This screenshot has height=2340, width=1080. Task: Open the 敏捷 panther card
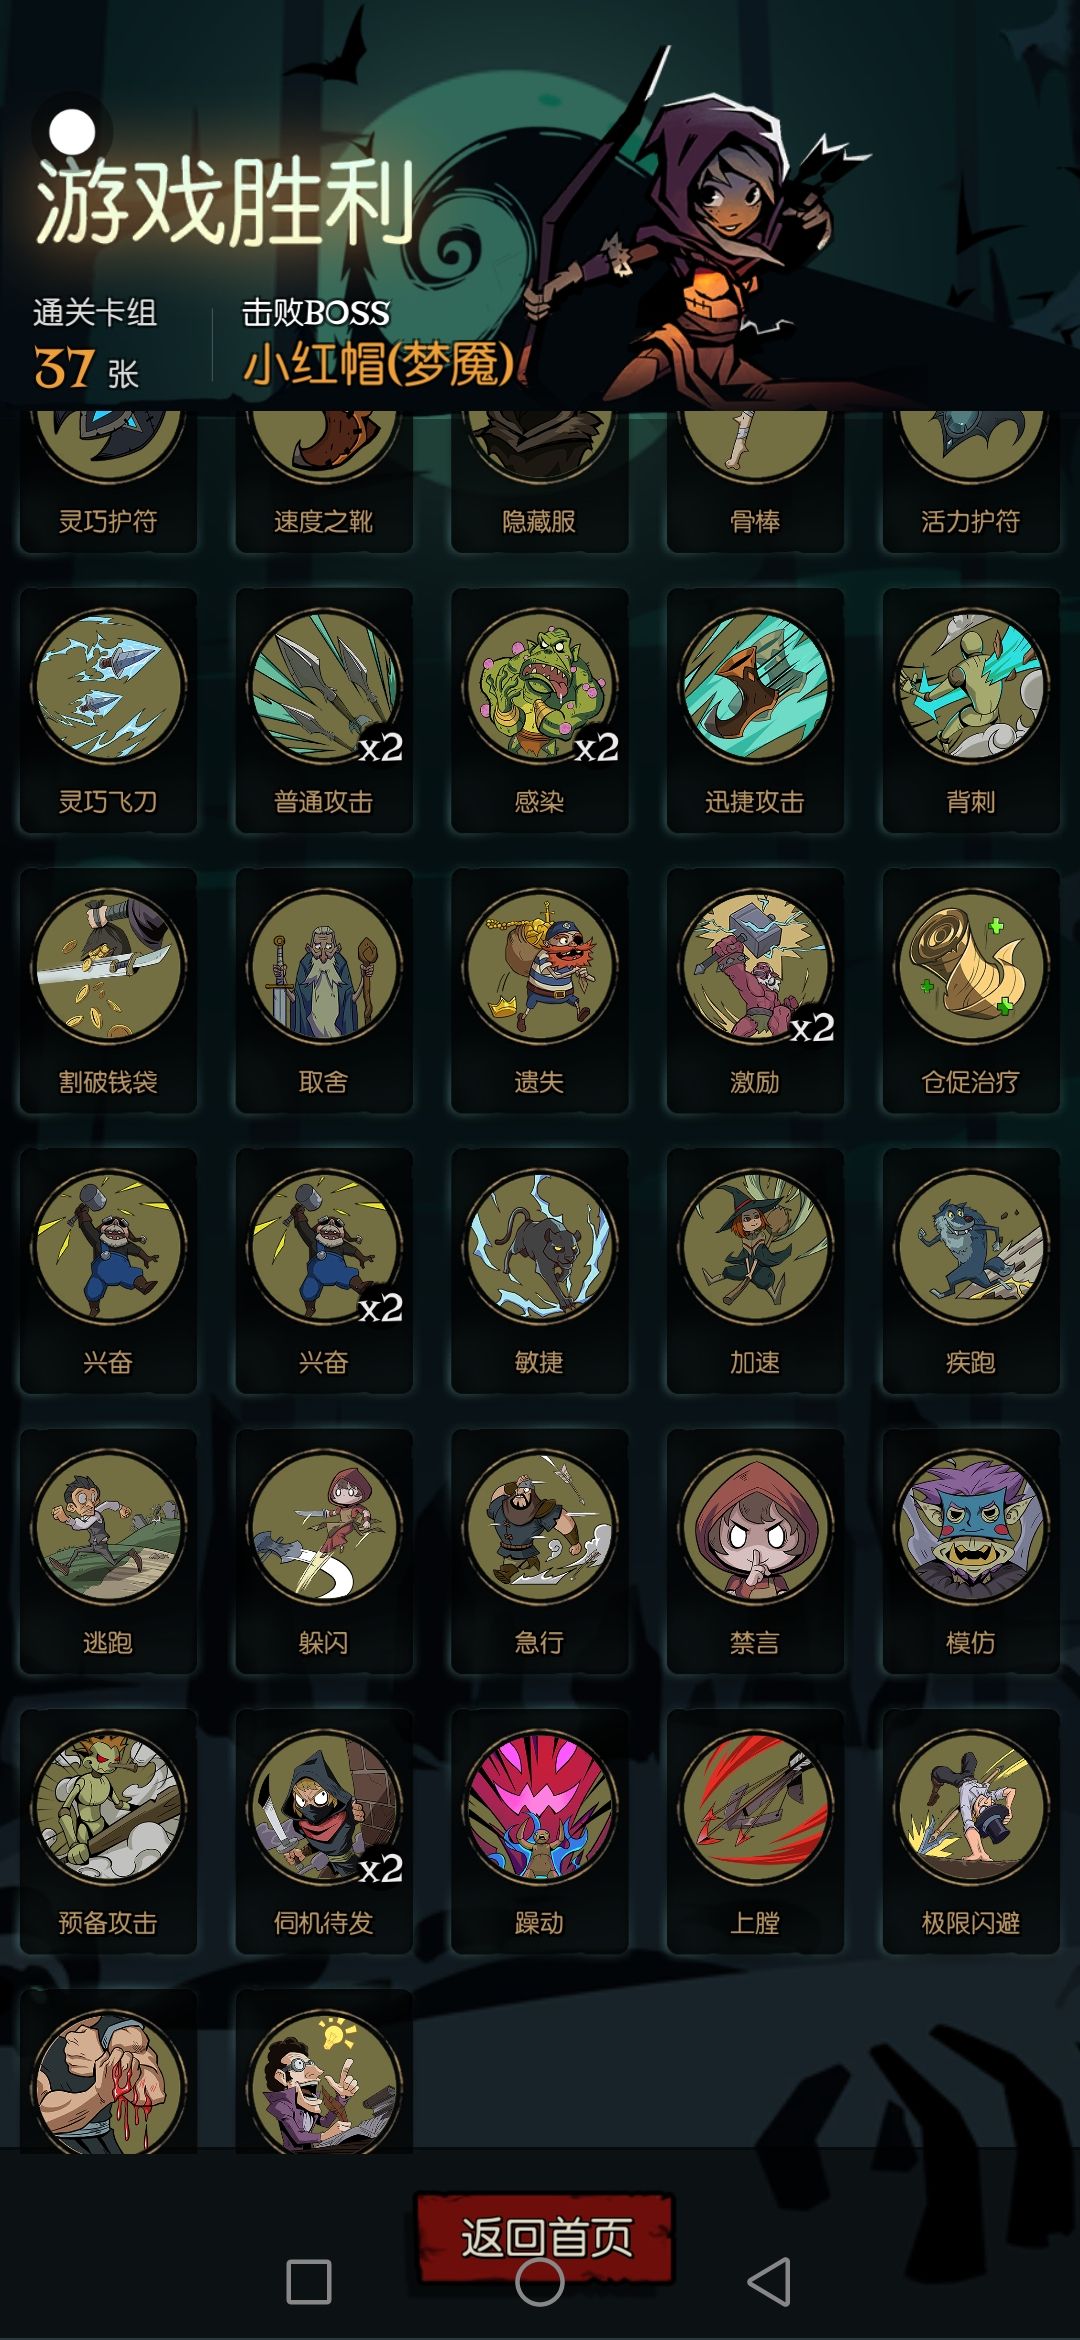[540, 1271]
